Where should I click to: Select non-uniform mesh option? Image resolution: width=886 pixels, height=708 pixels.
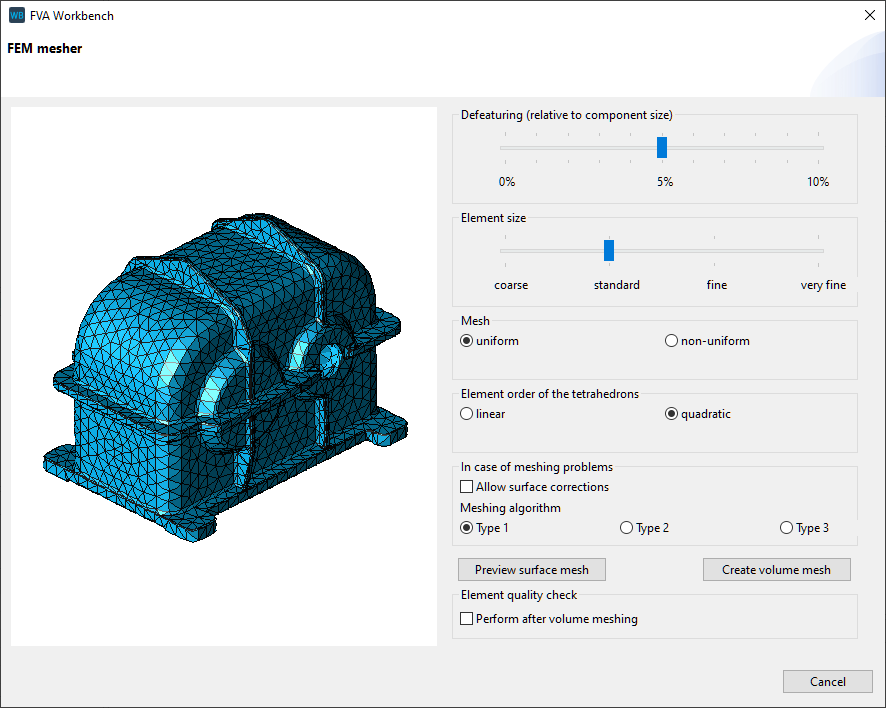coord(672,341)
